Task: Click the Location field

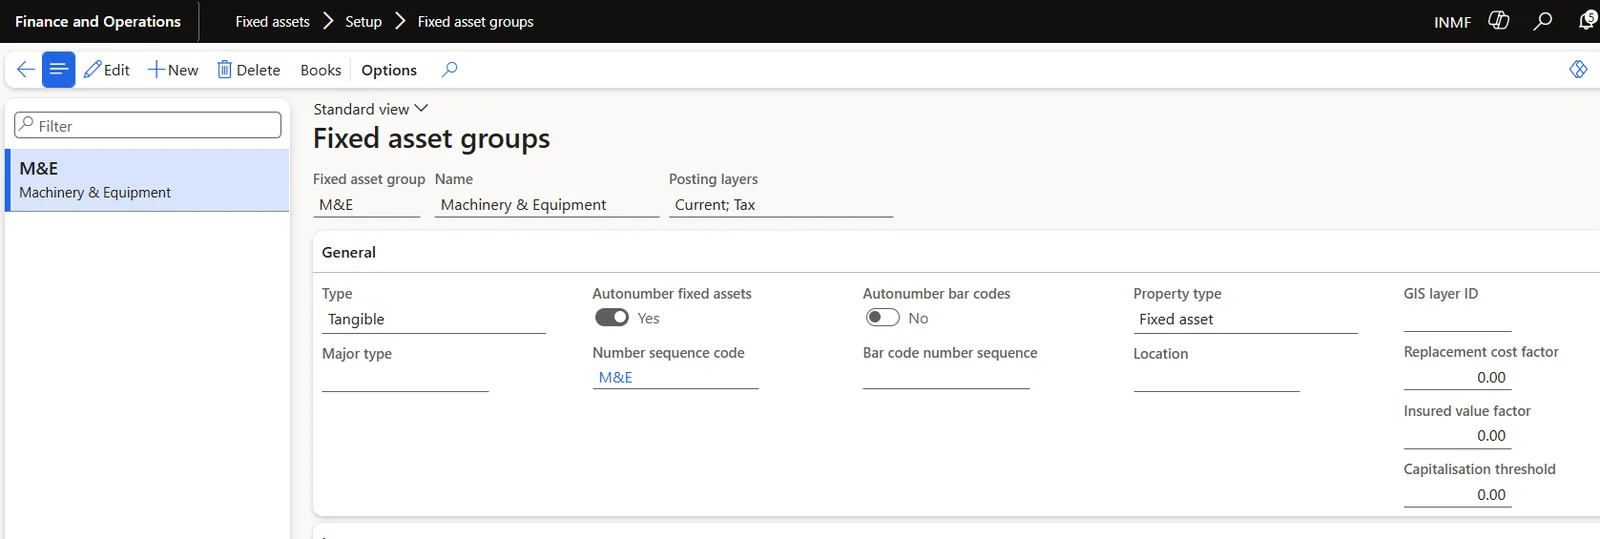Action: [1216, 378]
